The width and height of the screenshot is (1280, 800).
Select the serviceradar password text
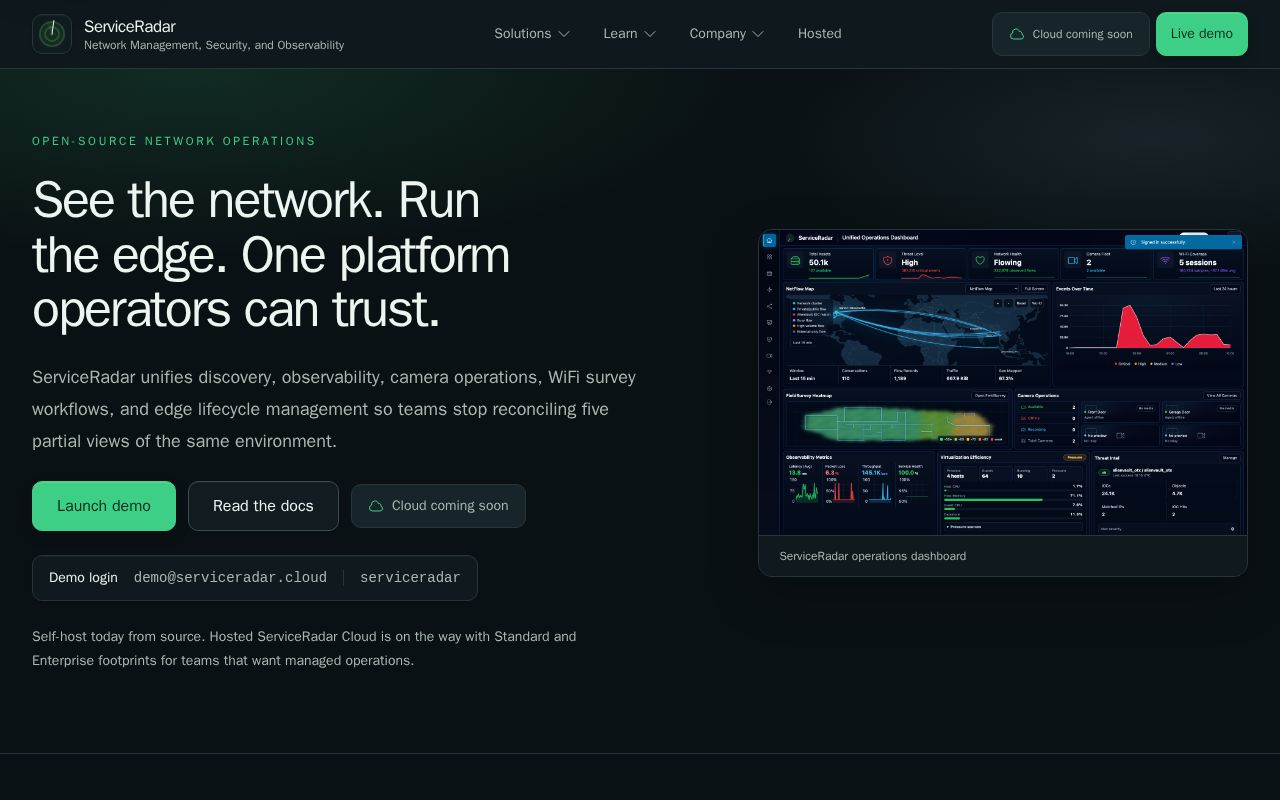(x=410, y=578)
